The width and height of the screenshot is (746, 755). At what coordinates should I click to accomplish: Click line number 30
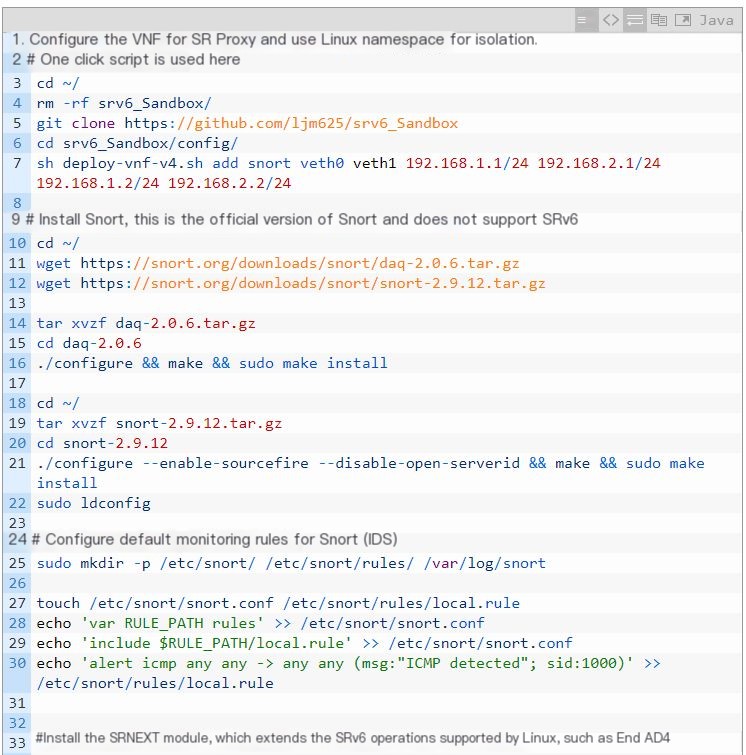(17, 663)
